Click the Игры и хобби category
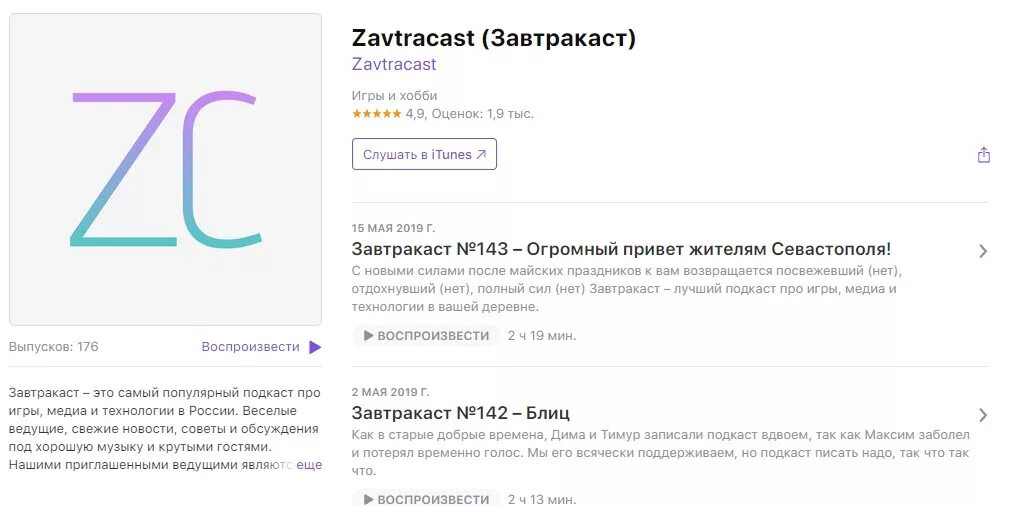Image resolution: width=1012 pixels, height=506 pixels. [394, 96]
